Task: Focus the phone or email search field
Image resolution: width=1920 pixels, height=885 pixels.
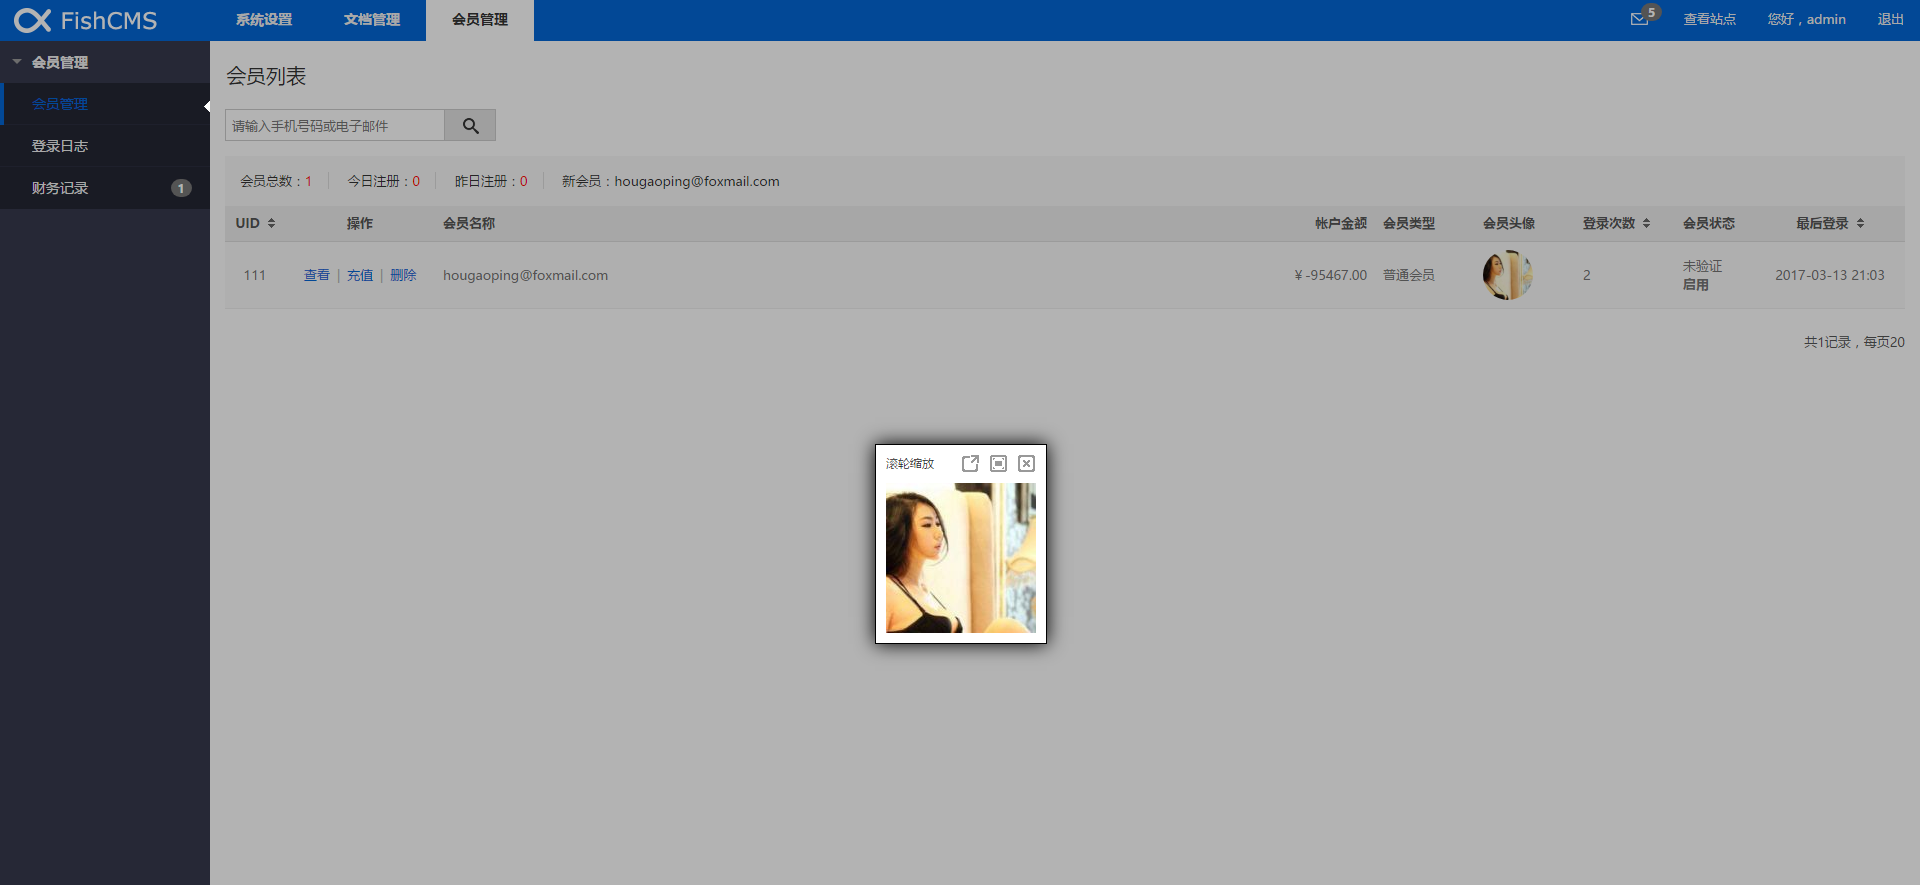Action: (x=335, y=125)
